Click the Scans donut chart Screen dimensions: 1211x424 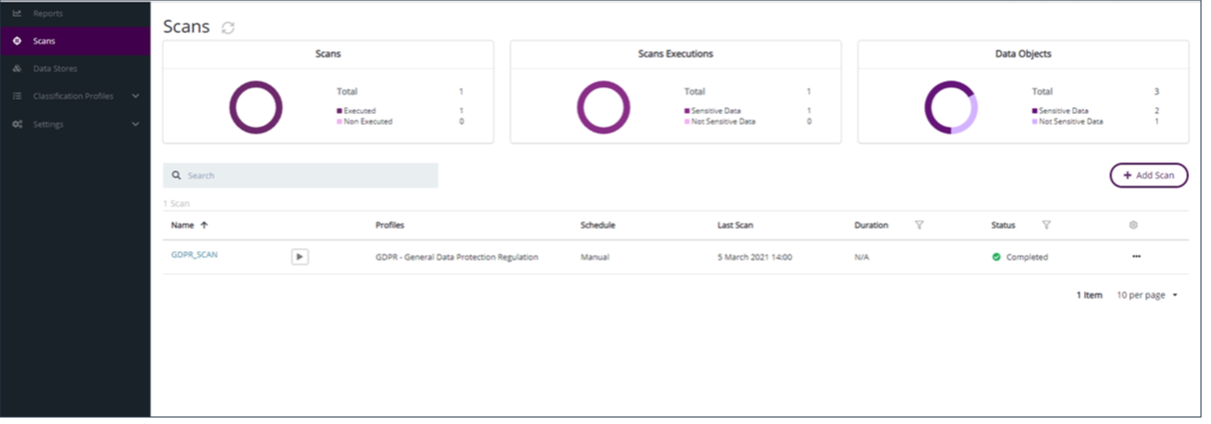click(x=255, y=107)
